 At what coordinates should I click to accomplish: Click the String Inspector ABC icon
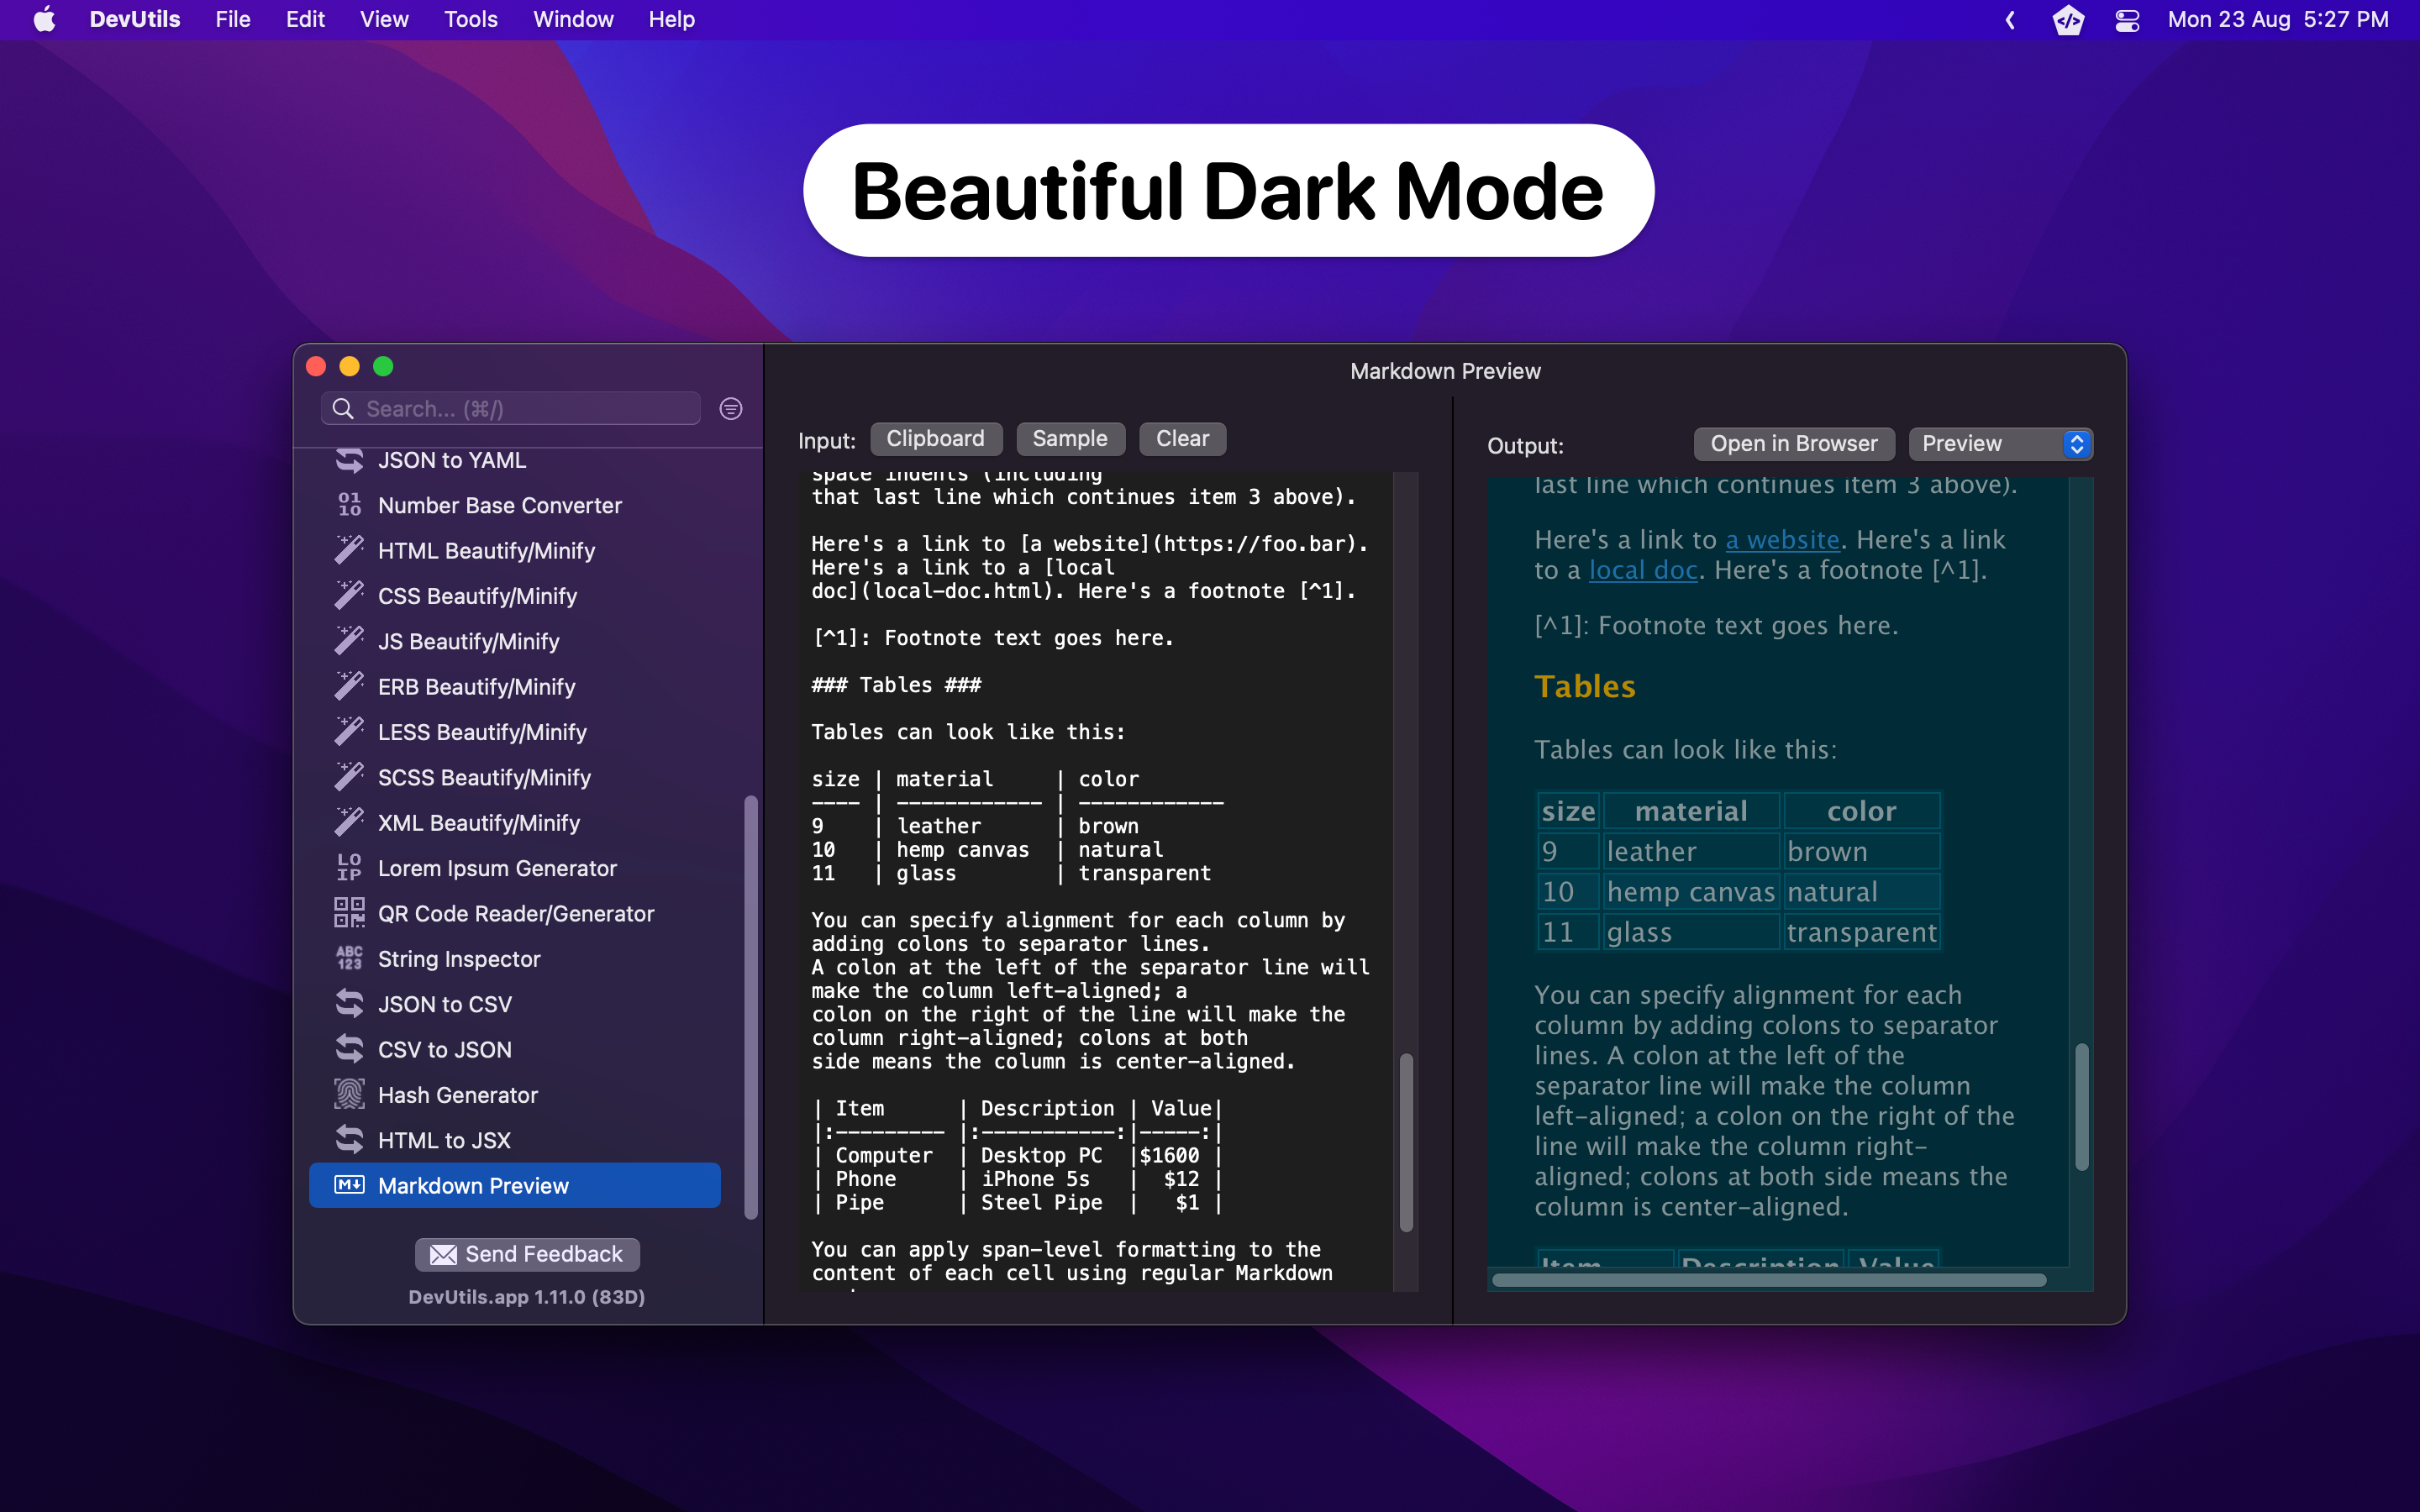point(349,958)
